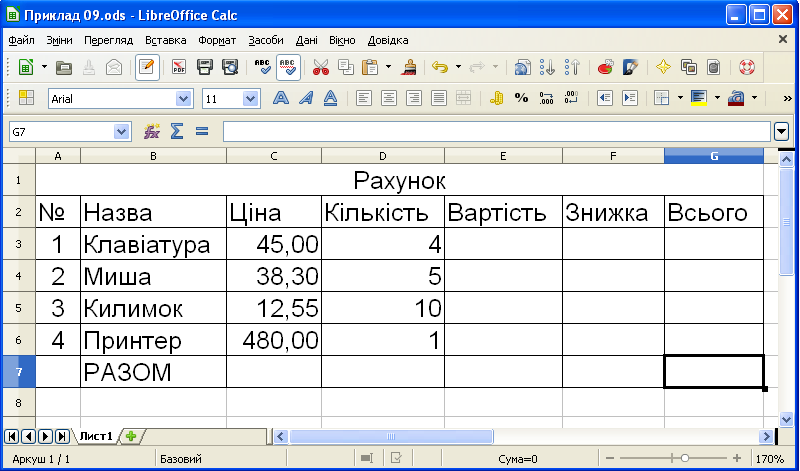This screenshot has width=800, height=471.
Task: Open the Background Color dropdown arrow
Action: [x=717, y=98]
